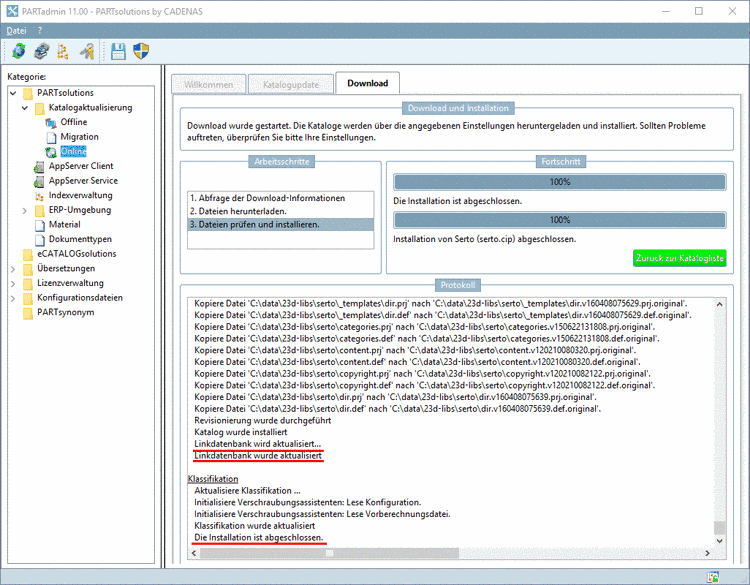
Task: Click the upper 100% progress bar
Action: point(560,182)
